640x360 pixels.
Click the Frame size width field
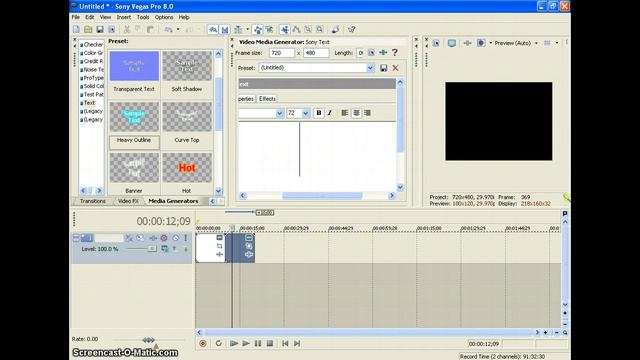(282, 53)
